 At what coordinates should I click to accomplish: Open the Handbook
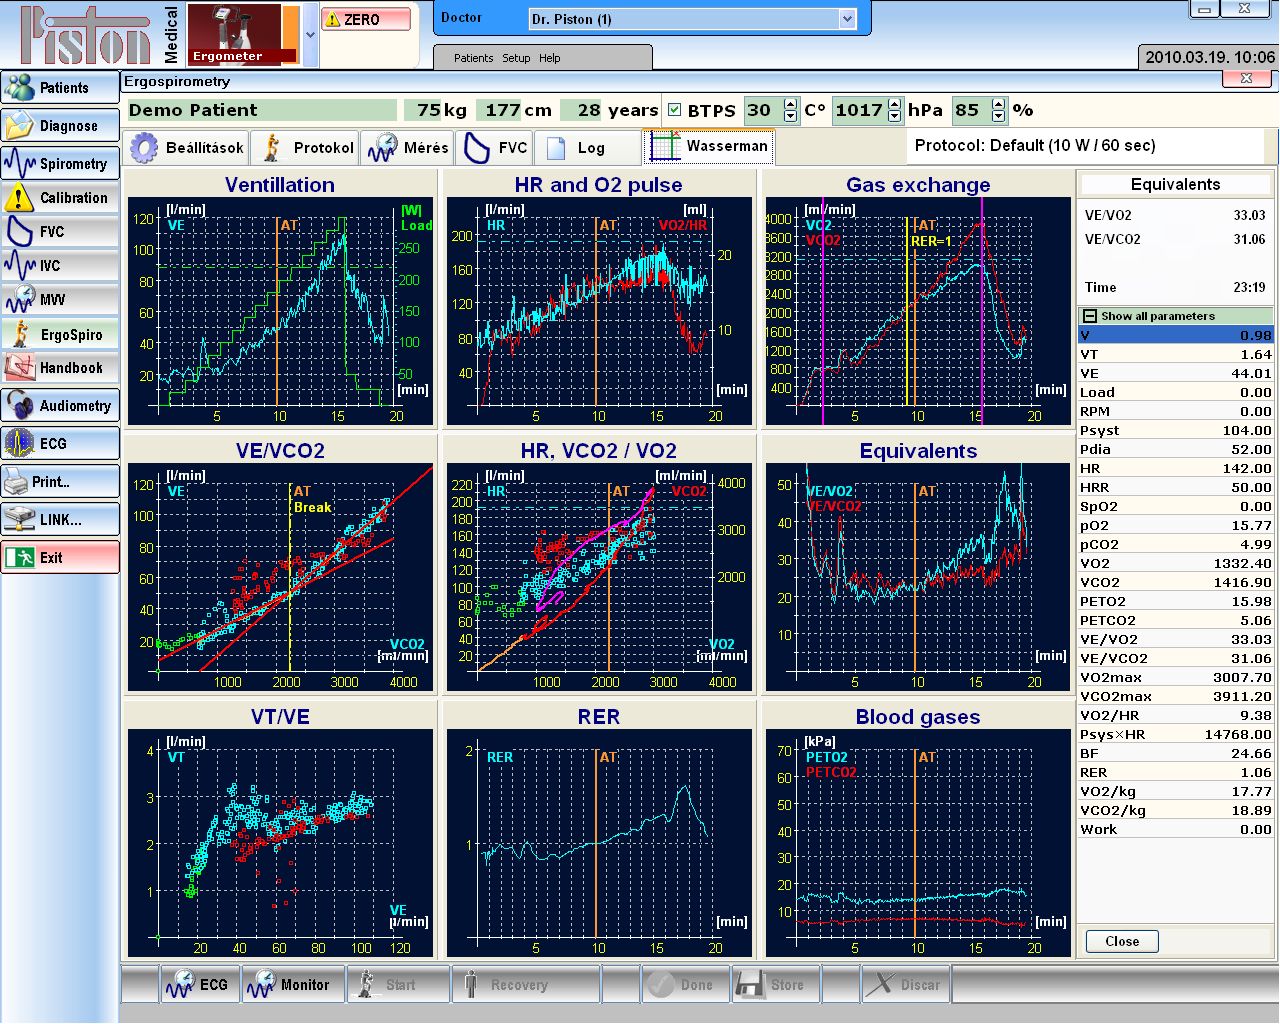tap(60, 368)
